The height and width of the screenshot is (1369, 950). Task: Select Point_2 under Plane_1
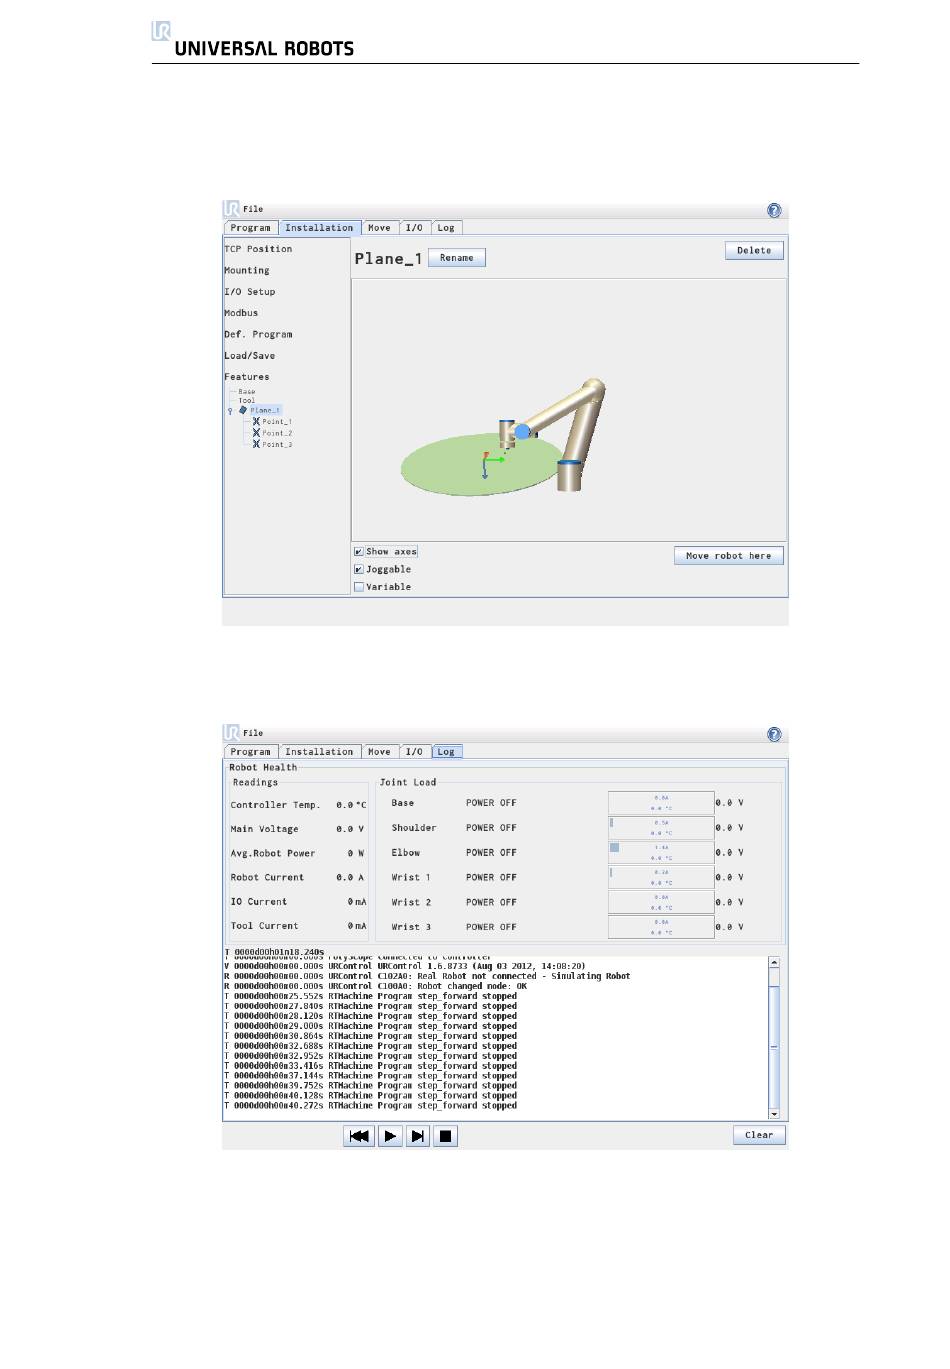point(277,433)
